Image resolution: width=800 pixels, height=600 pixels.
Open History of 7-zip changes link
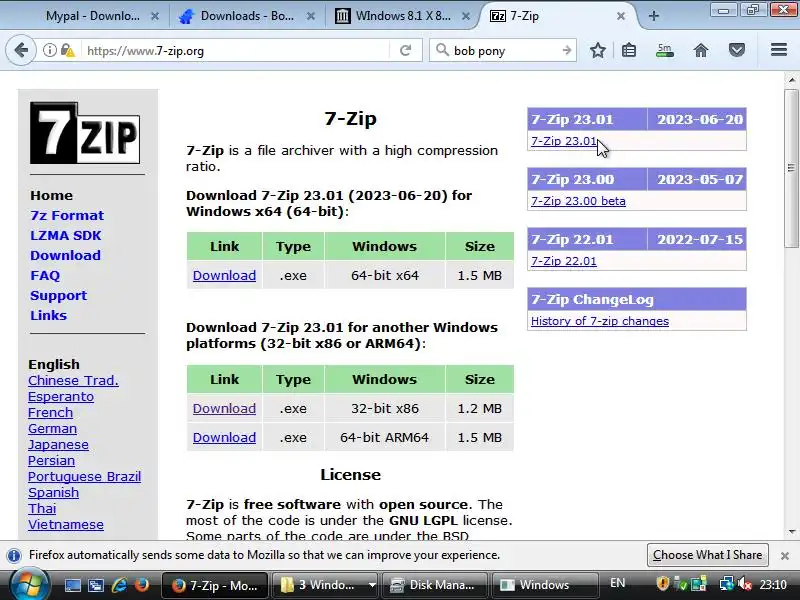[x=600, y=321]
